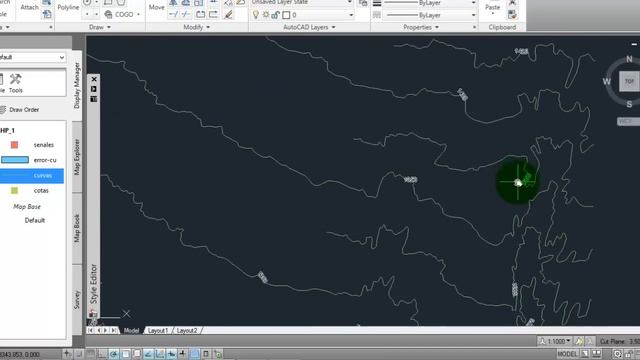
Task: Click layer 0 color swatch square
Action: [286, 15]
